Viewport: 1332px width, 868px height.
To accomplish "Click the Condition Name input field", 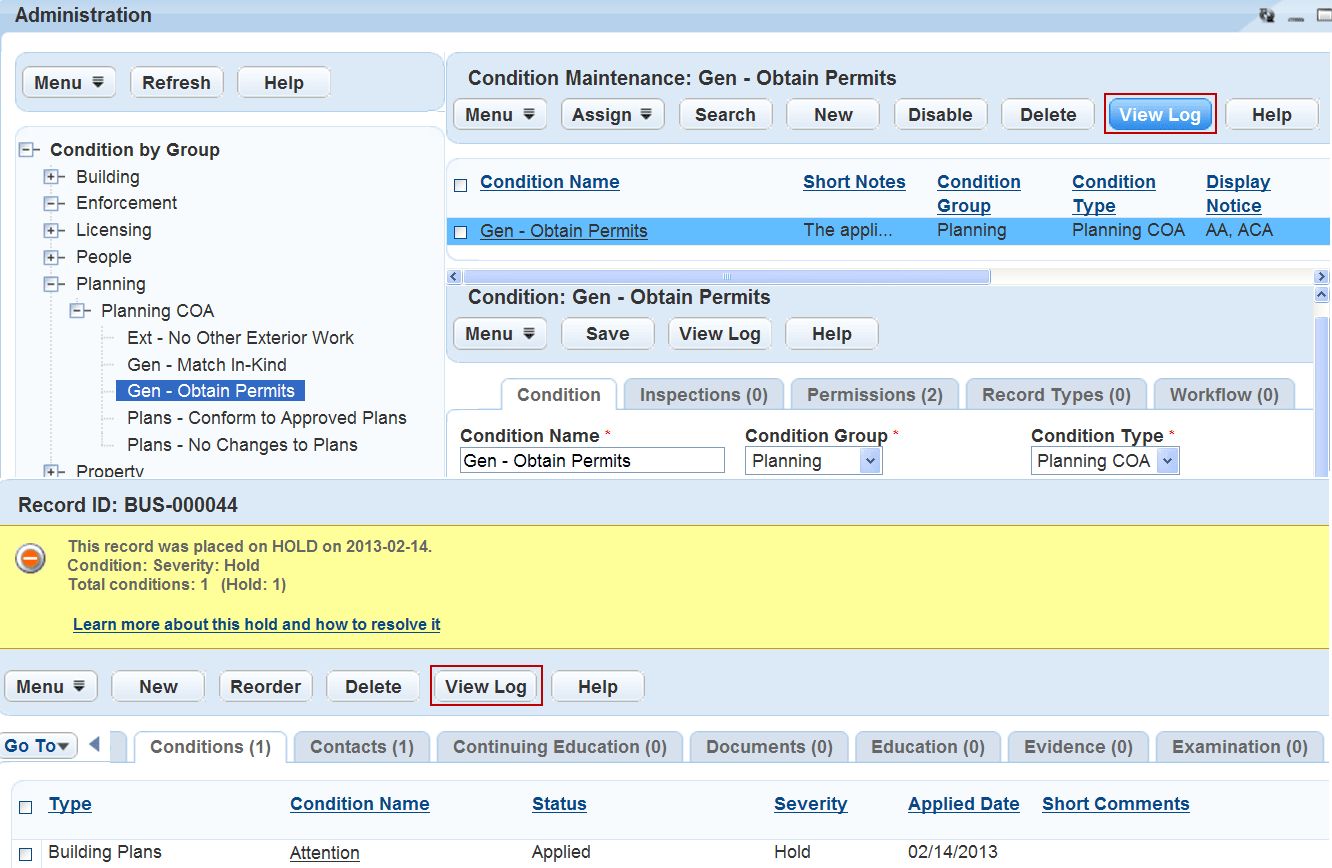I will 592,461.
